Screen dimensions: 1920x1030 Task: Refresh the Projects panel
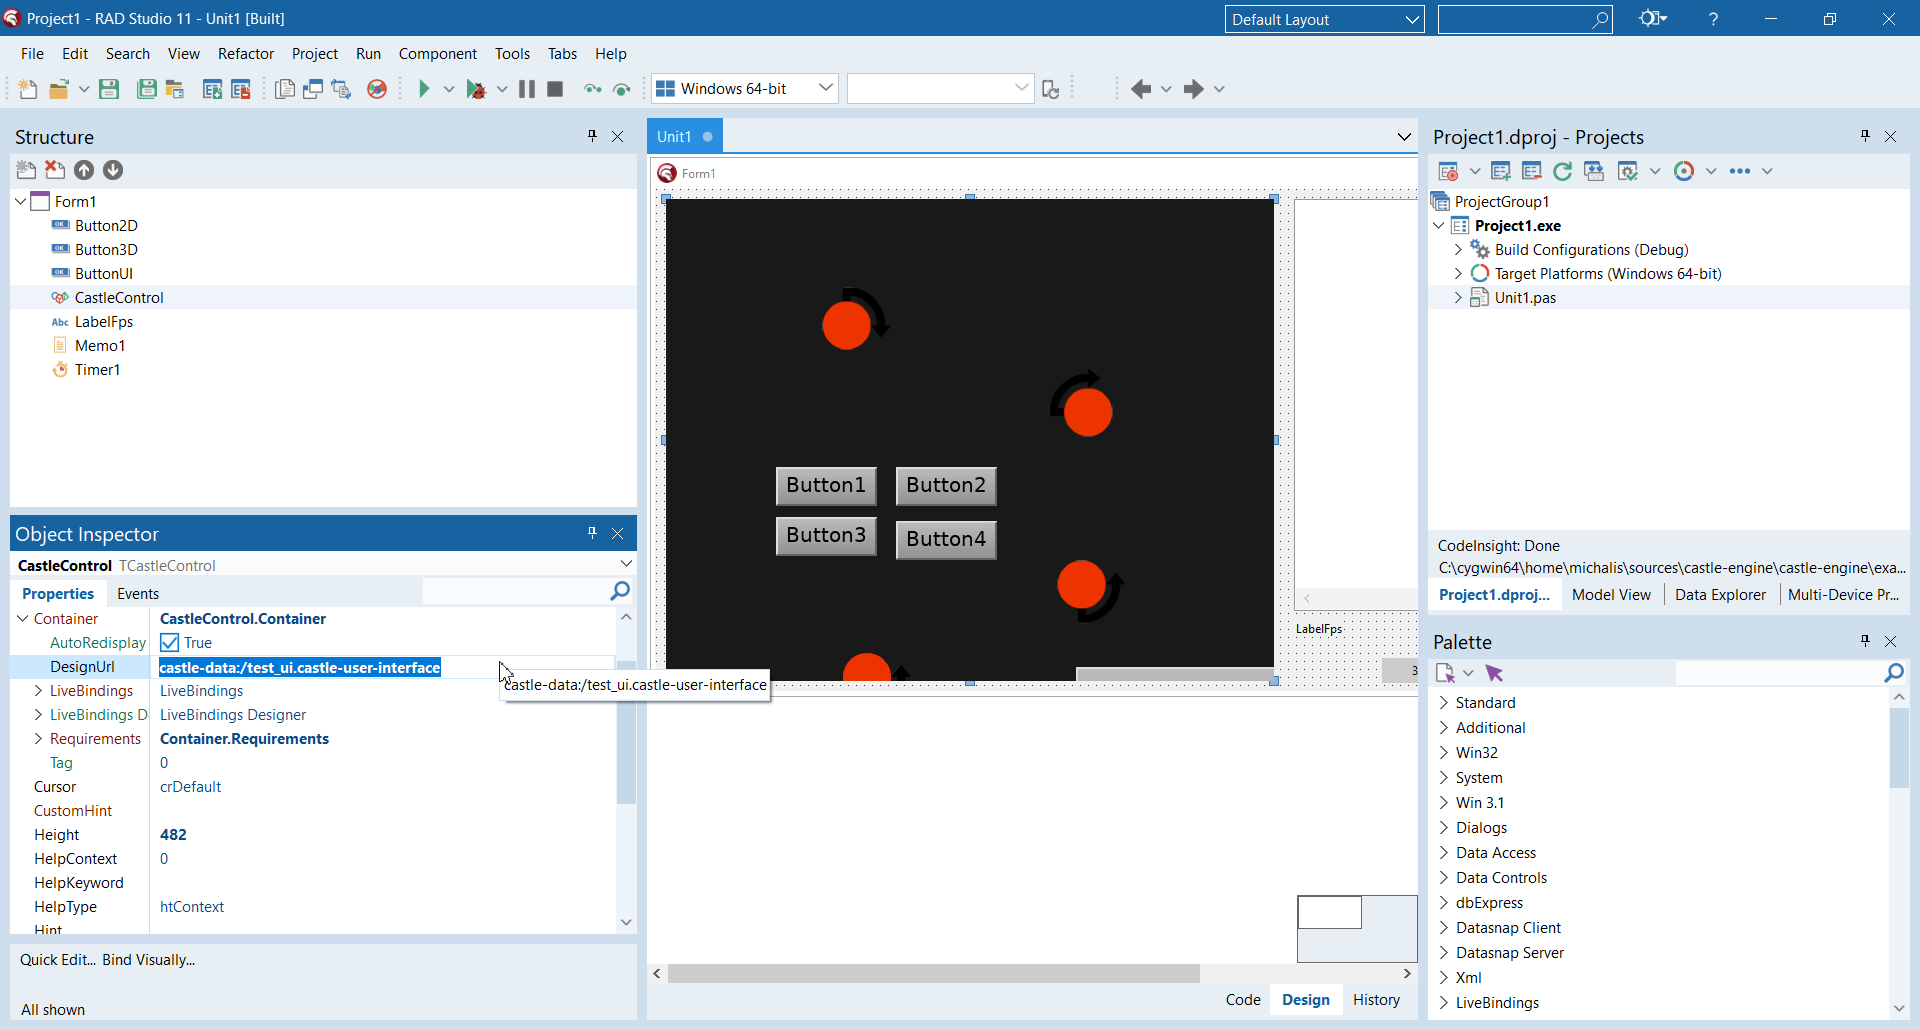(x=1563, y=171)
